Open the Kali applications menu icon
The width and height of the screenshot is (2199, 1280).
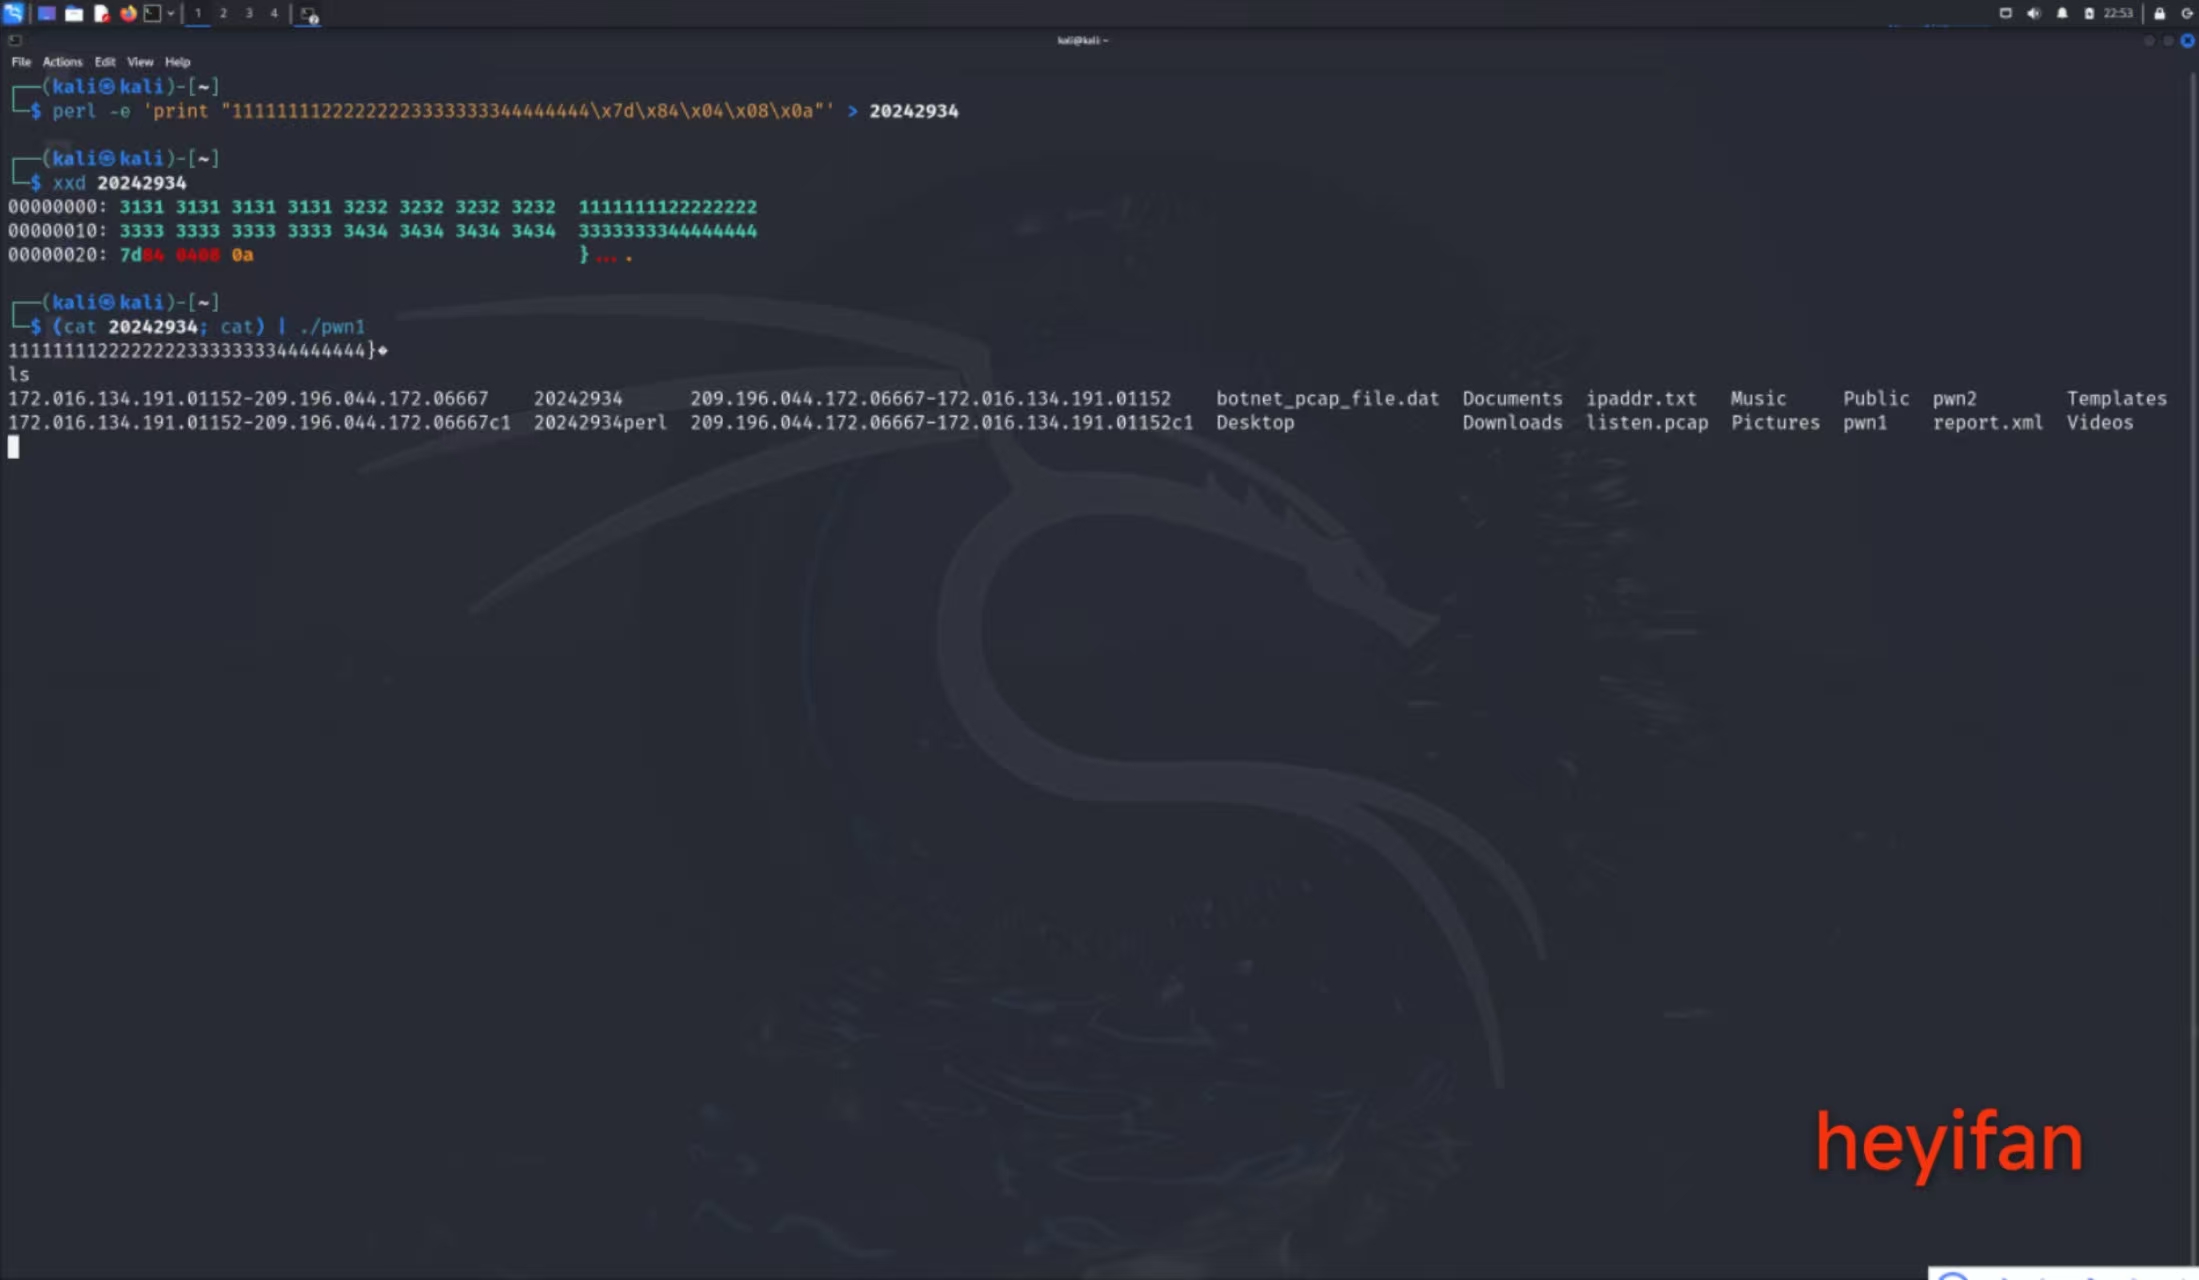pos(13,13)
